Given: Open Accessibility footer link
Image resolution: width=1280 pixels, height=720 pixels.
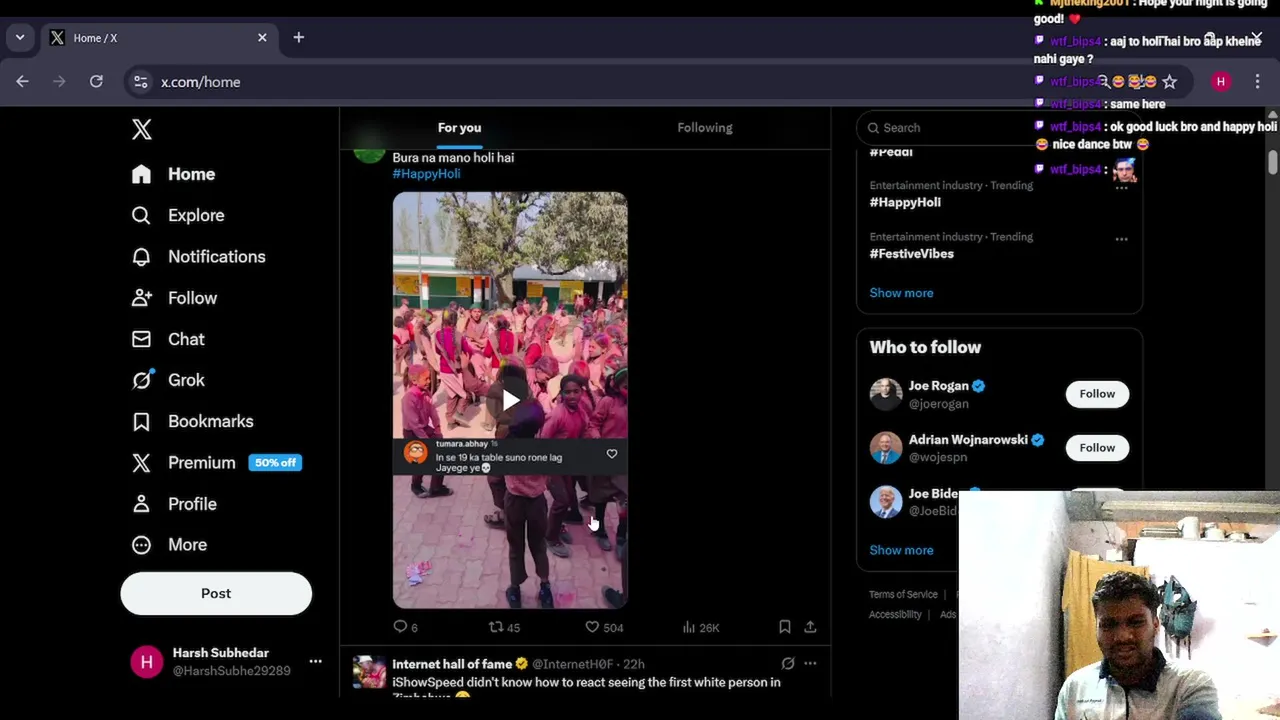Looking at the screenshot, I should [x=895, y=615].
